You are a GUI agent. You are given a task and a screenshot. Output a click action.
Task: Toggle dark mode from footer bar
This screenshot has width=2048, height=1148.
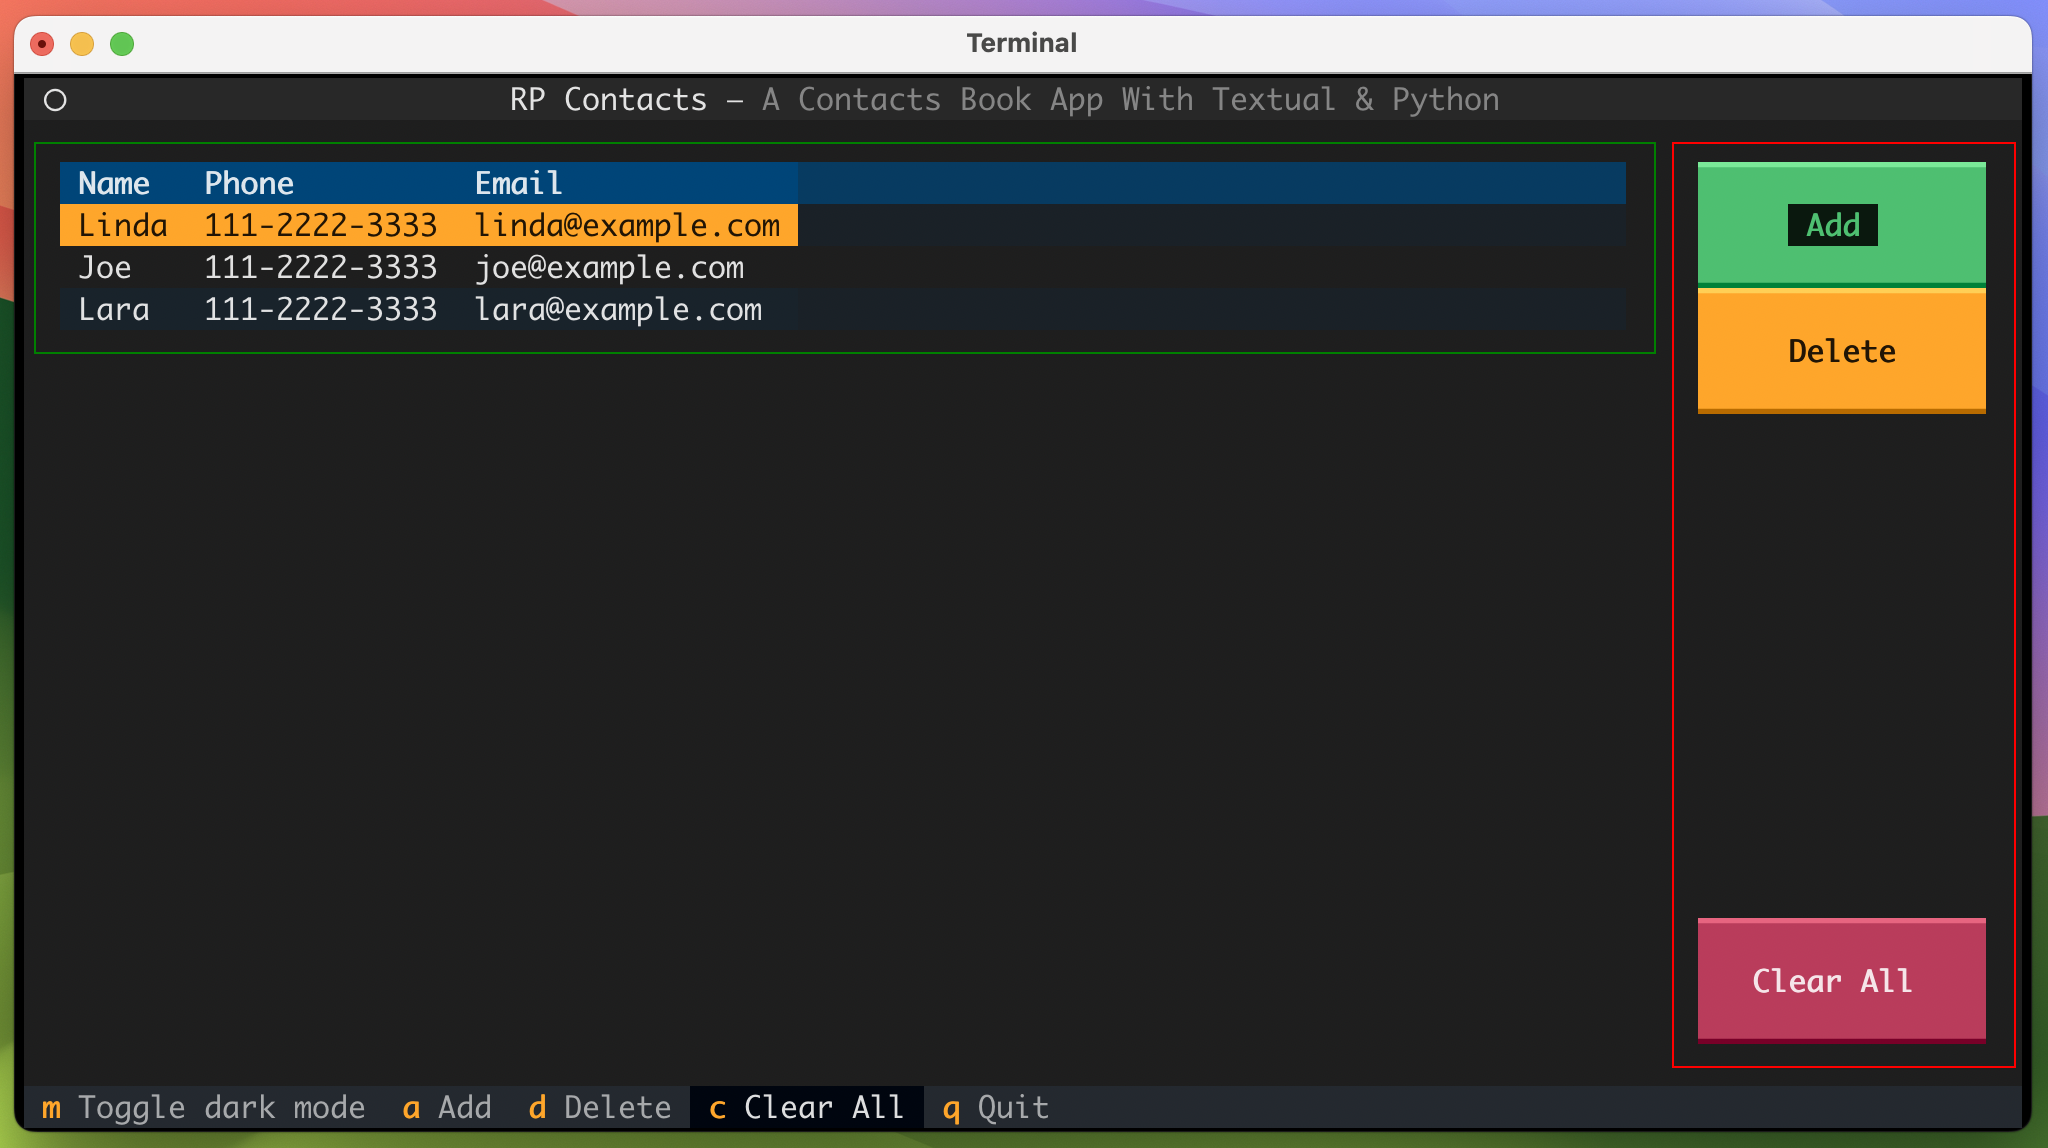[203, 1108]
